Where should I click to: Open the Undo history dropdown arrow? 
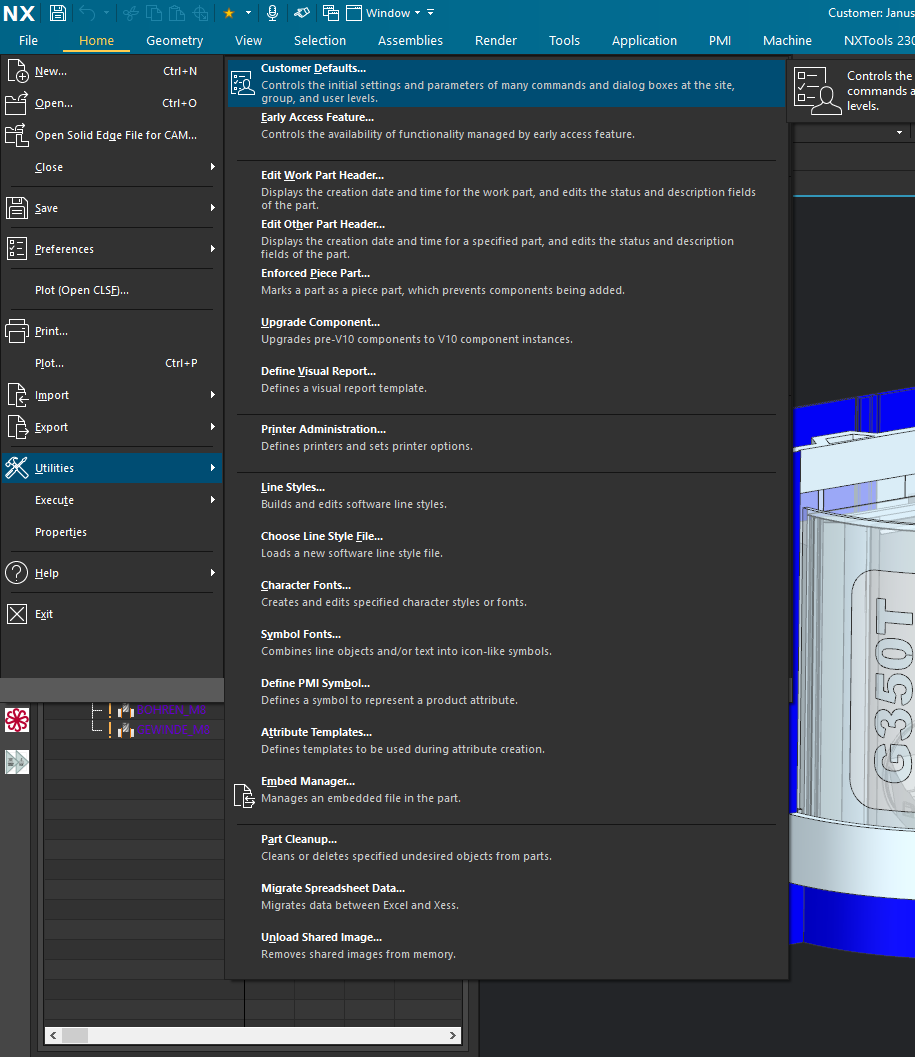pos(107,13)
